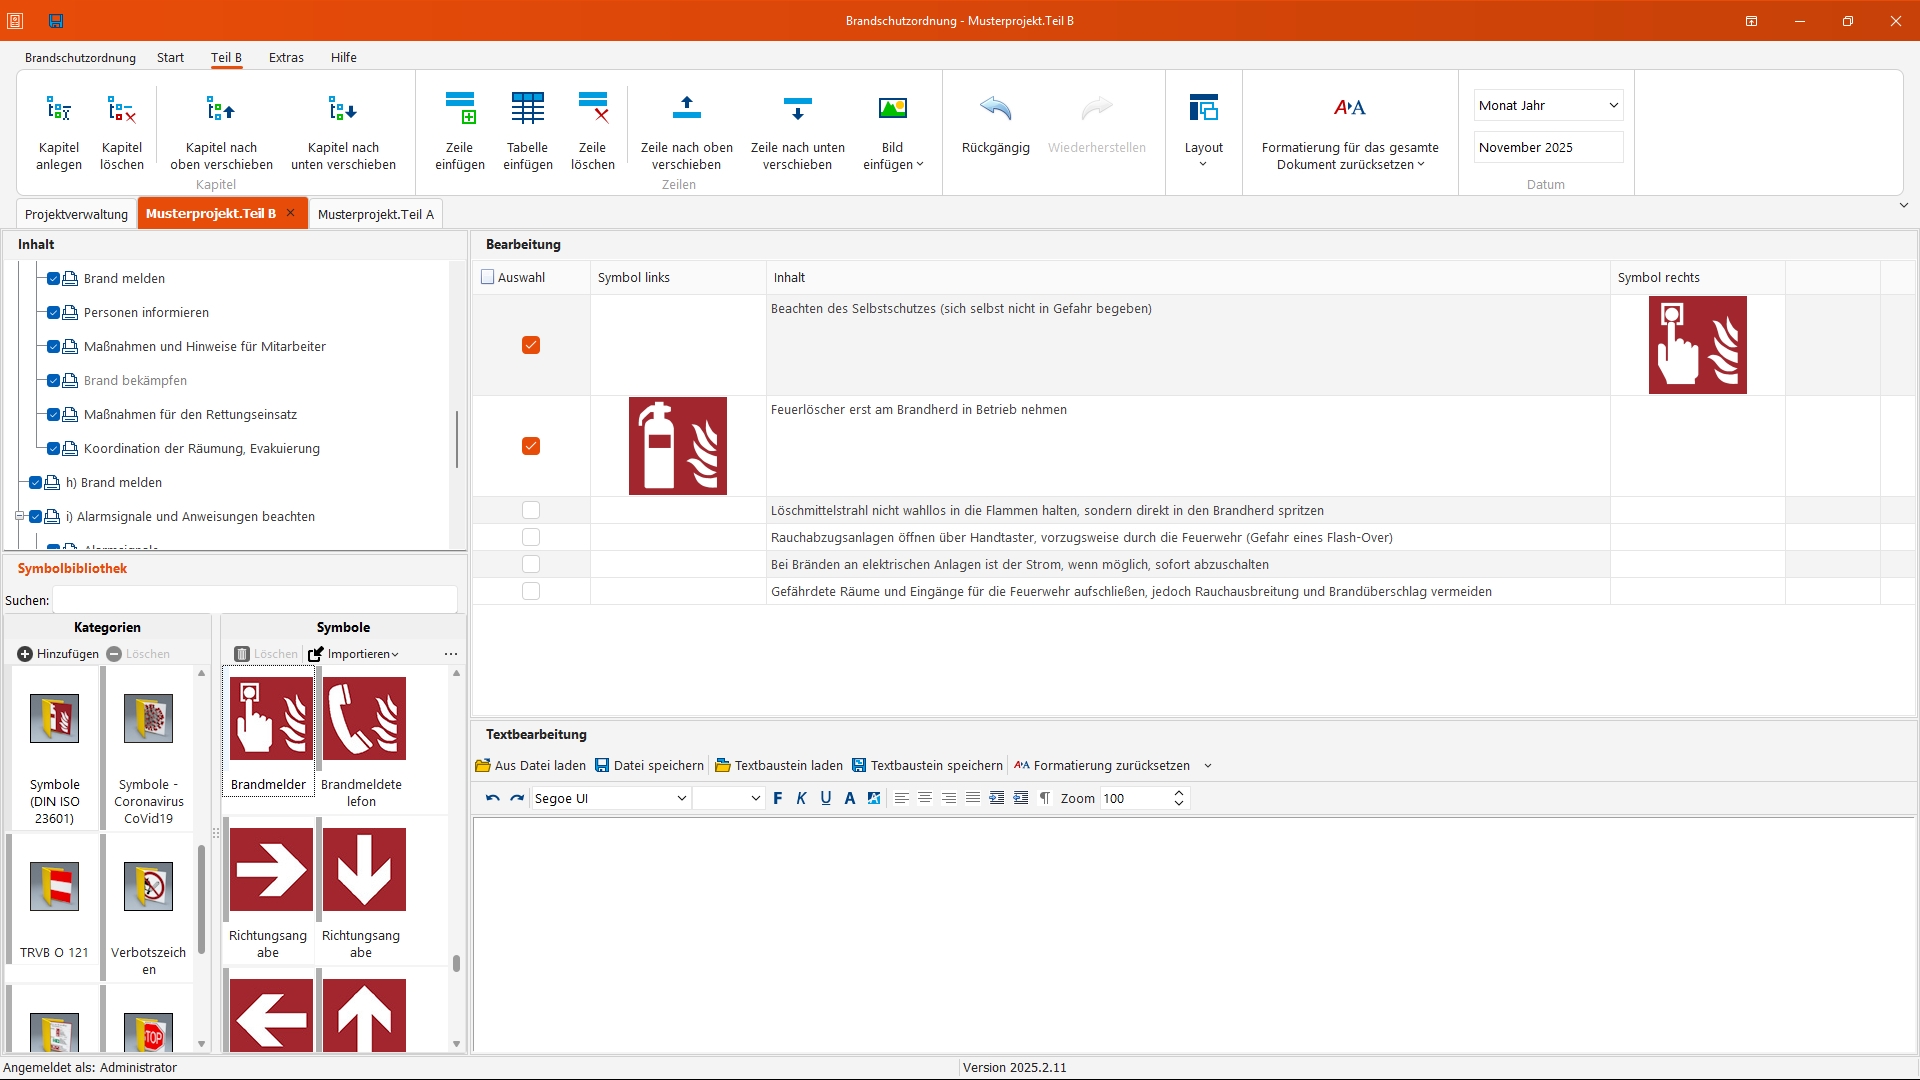Screen dimensions: 1920x1080
Task: Click the Suchen field in Symbolbibliothek
Action: 255,600
